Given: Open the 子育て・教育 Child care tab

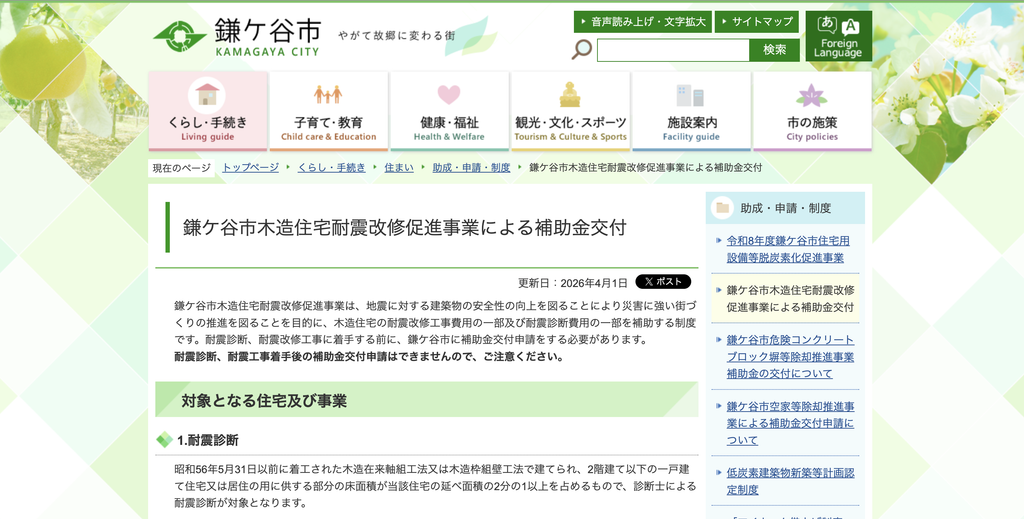Looking at the screenshot, I should (328, 111).
